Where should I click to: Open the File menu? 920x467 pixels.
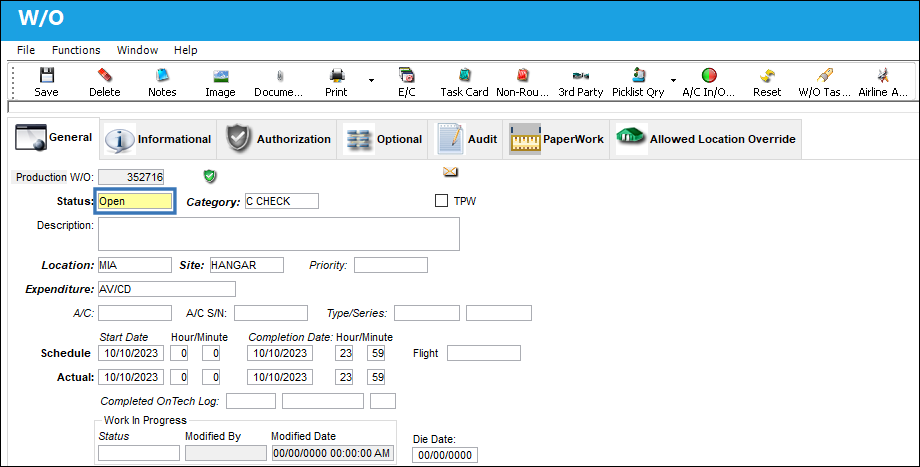pos(26,50)
